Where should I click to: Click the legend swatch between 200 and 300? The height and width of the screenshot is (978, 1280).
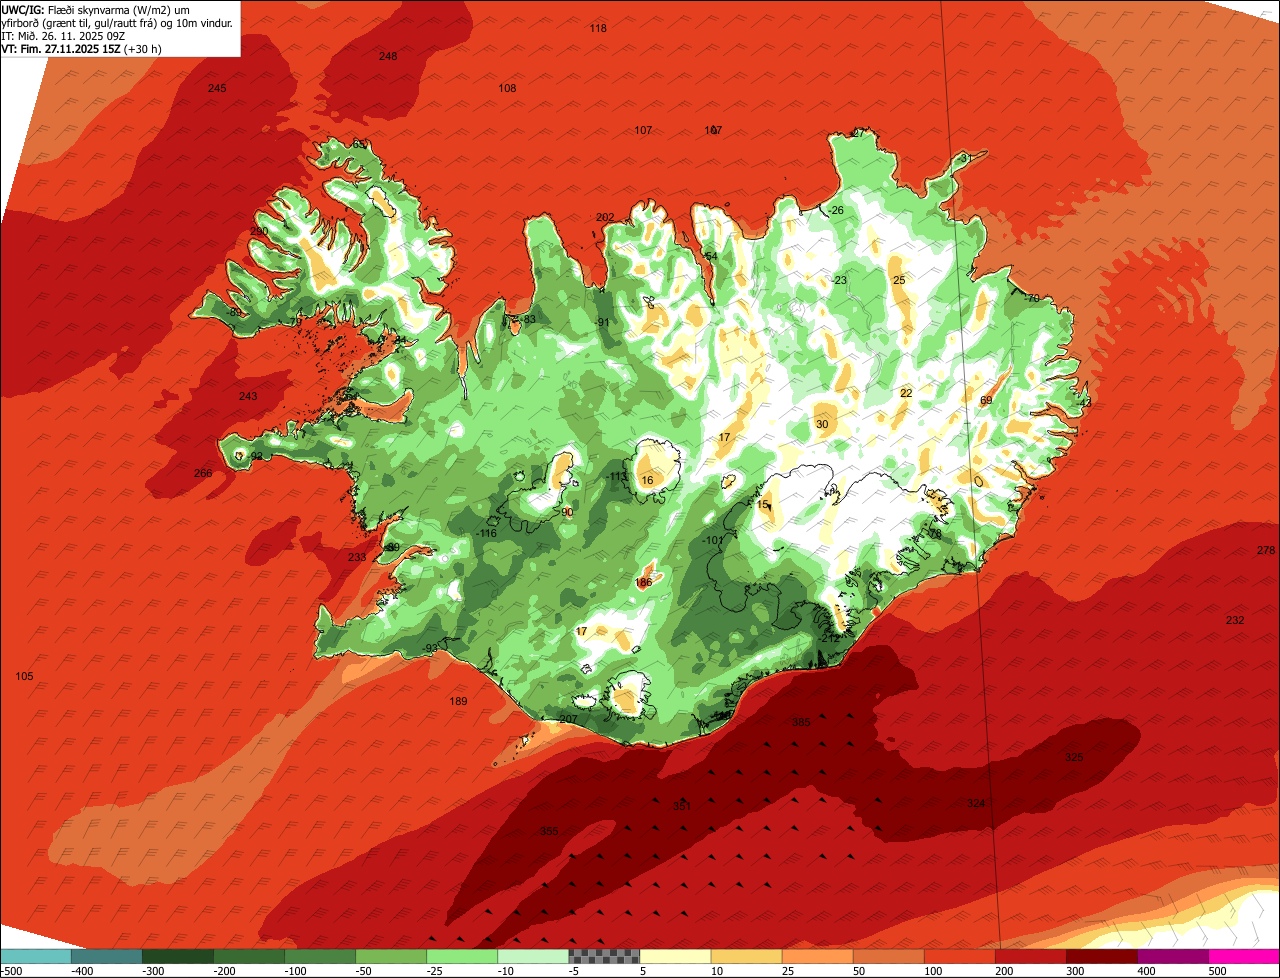point(1030,956)
